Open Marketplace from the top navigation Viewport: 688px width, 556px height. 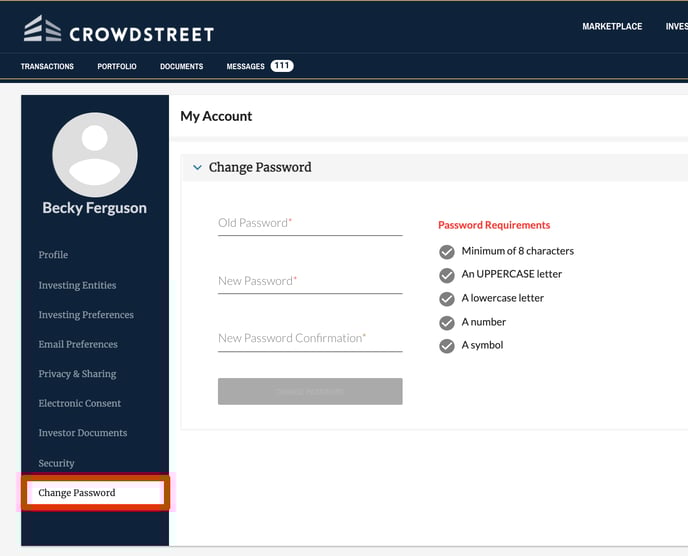tap(612, 26)
